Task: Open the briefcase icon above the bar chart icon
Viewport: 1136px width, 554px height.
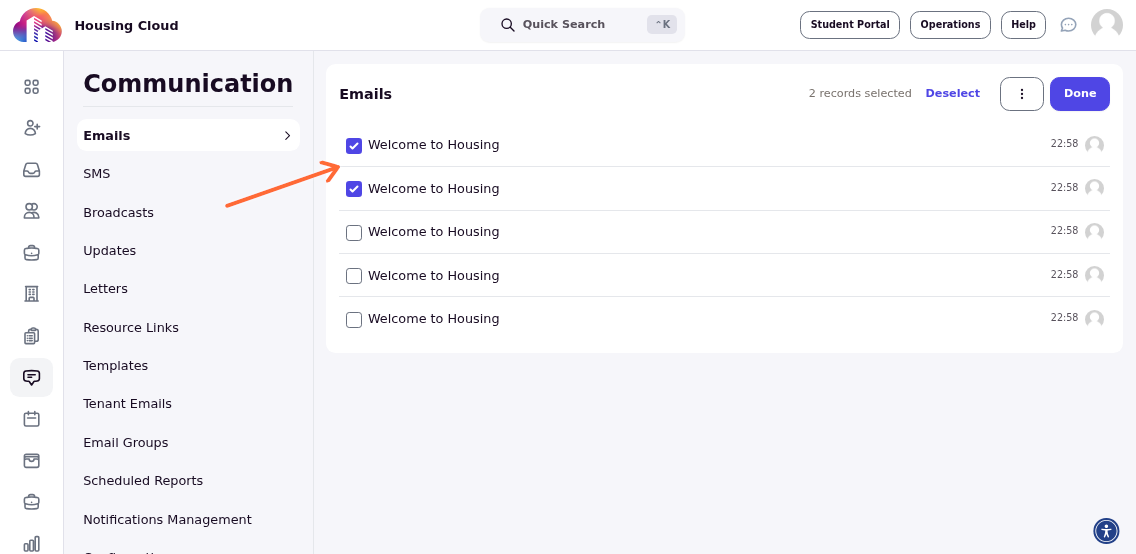Action: point(31,501)
